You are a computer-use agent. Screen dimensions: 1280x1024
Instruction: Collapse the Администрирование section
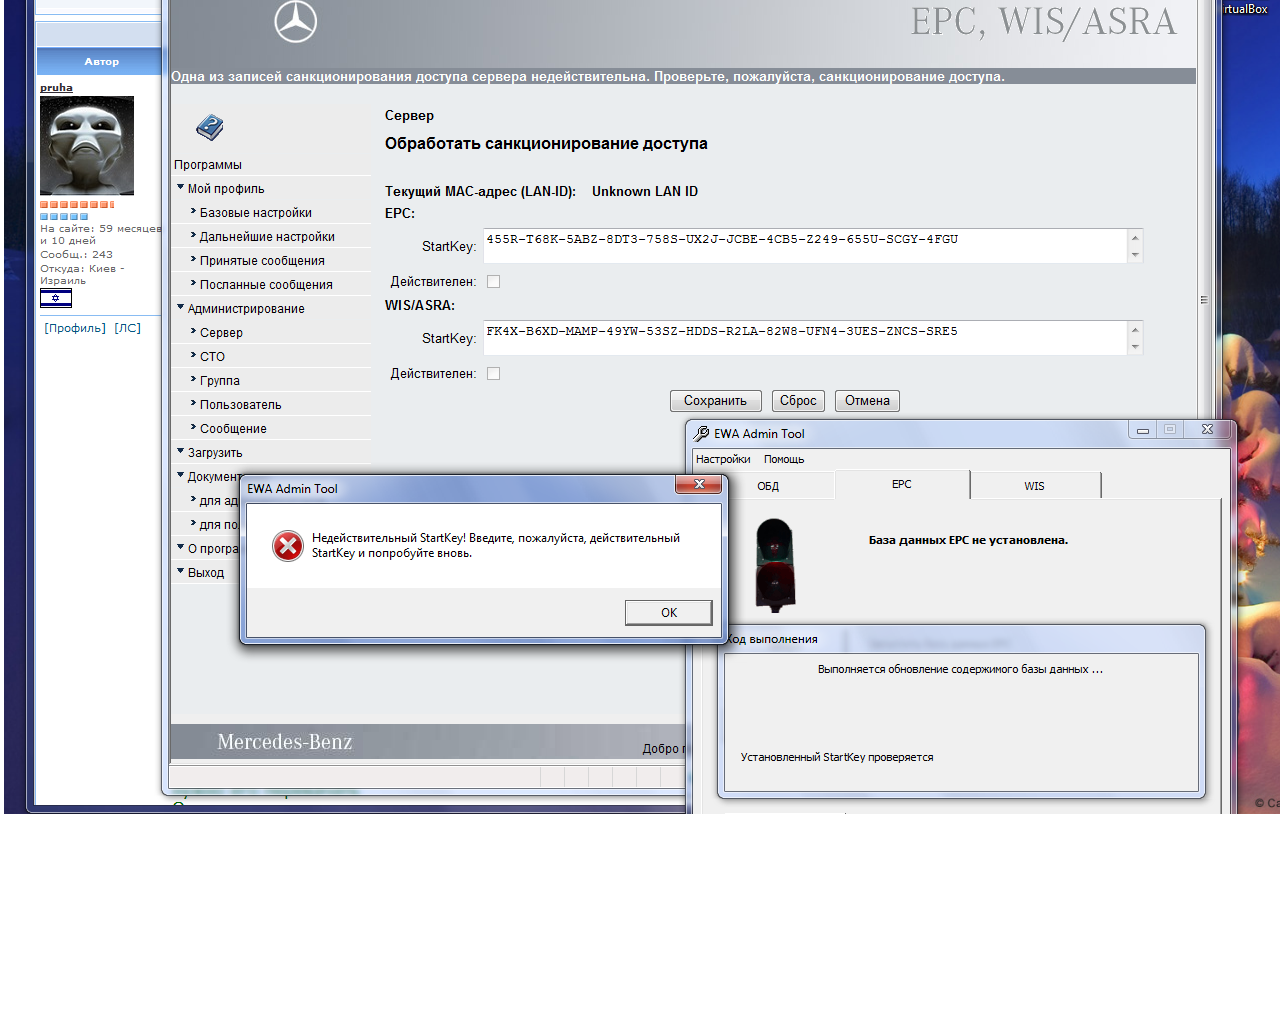coord(181,307)
